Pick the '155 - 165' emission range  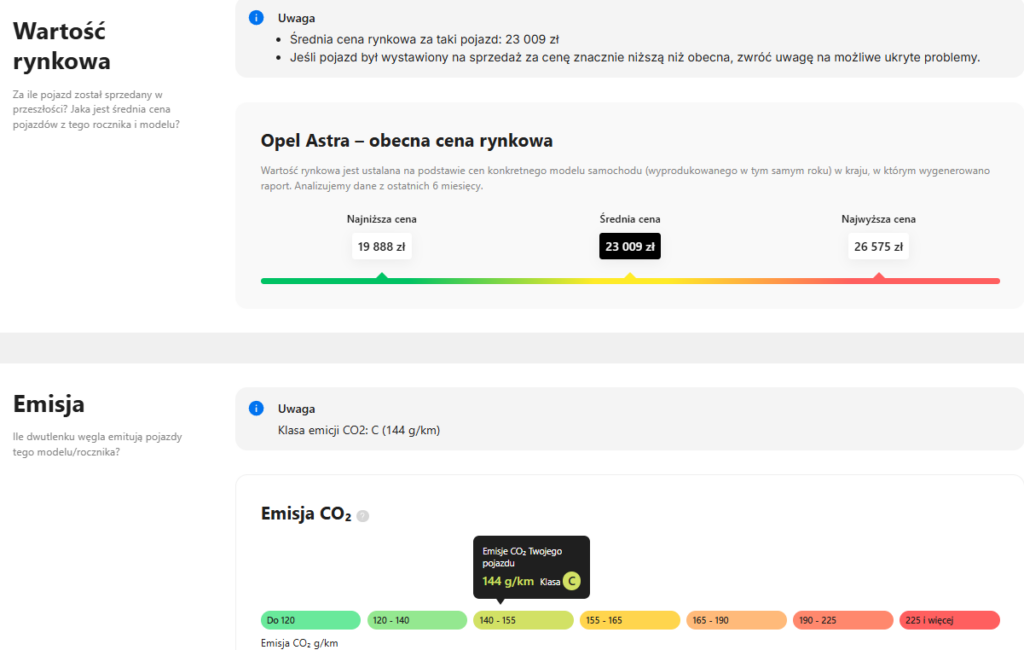(x=629, y=620)
